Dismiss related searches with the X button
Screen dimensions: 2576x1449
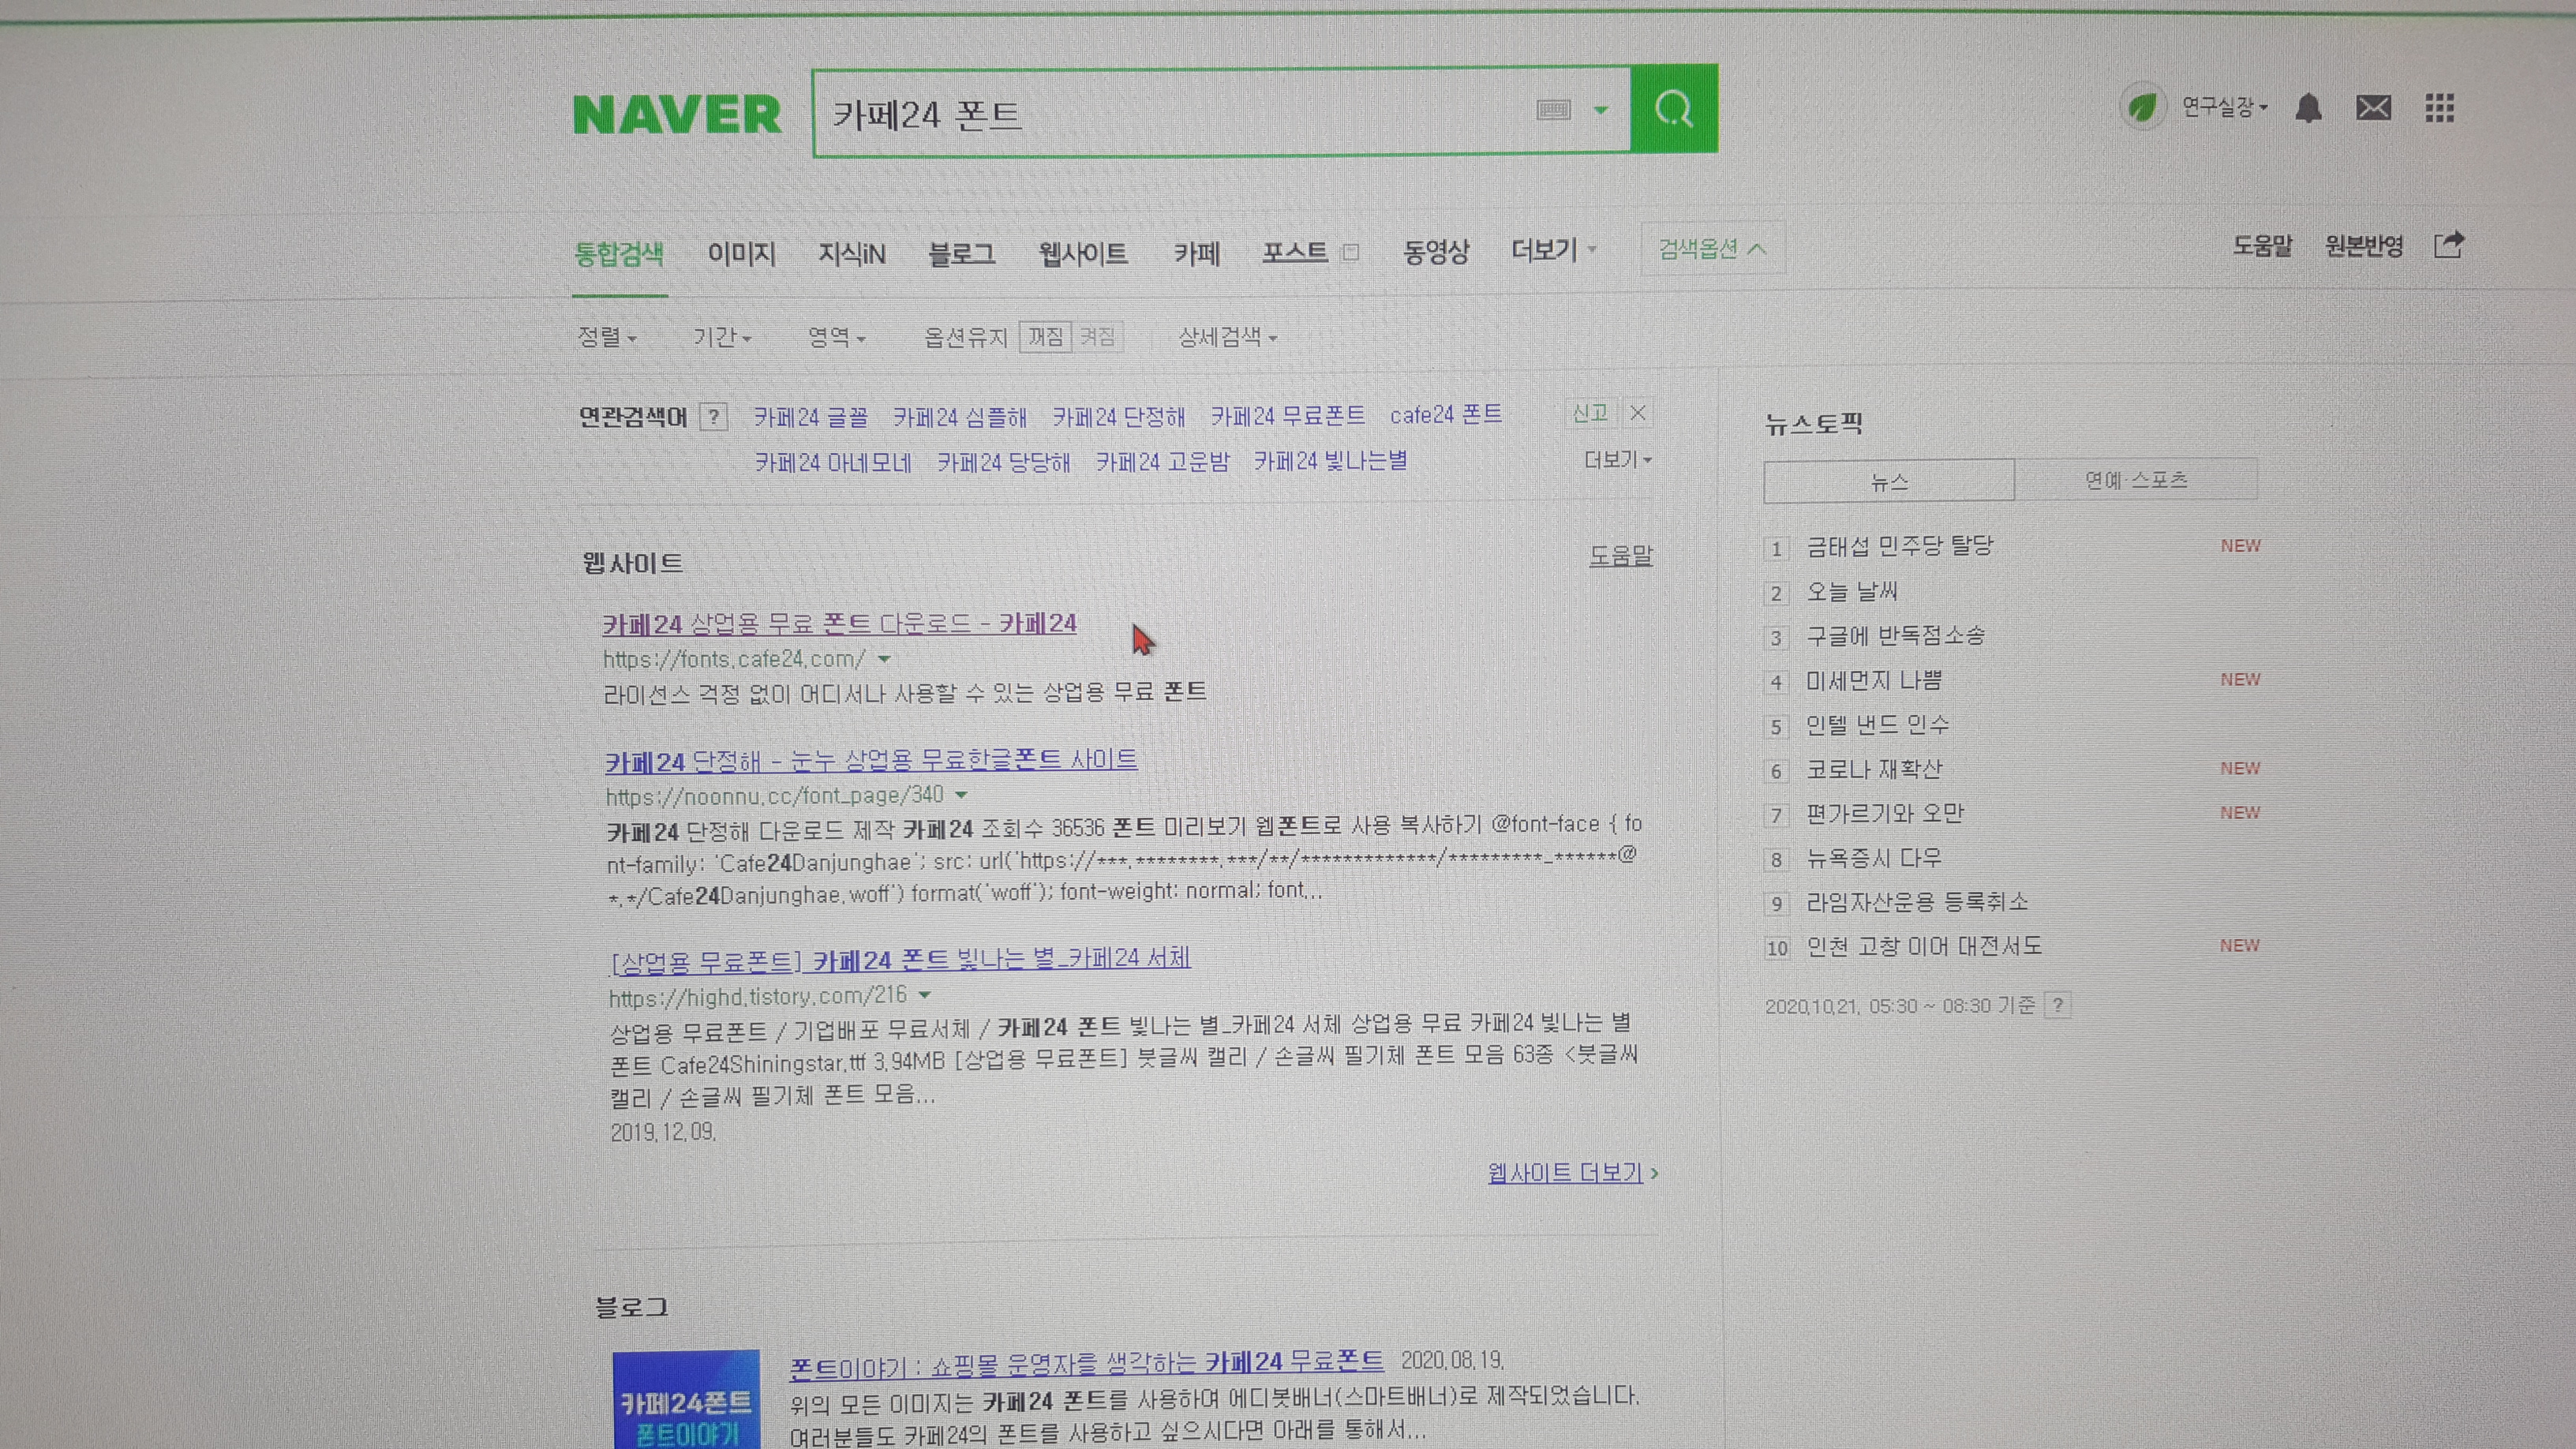pyautogui.click(x=1637, y=413)
